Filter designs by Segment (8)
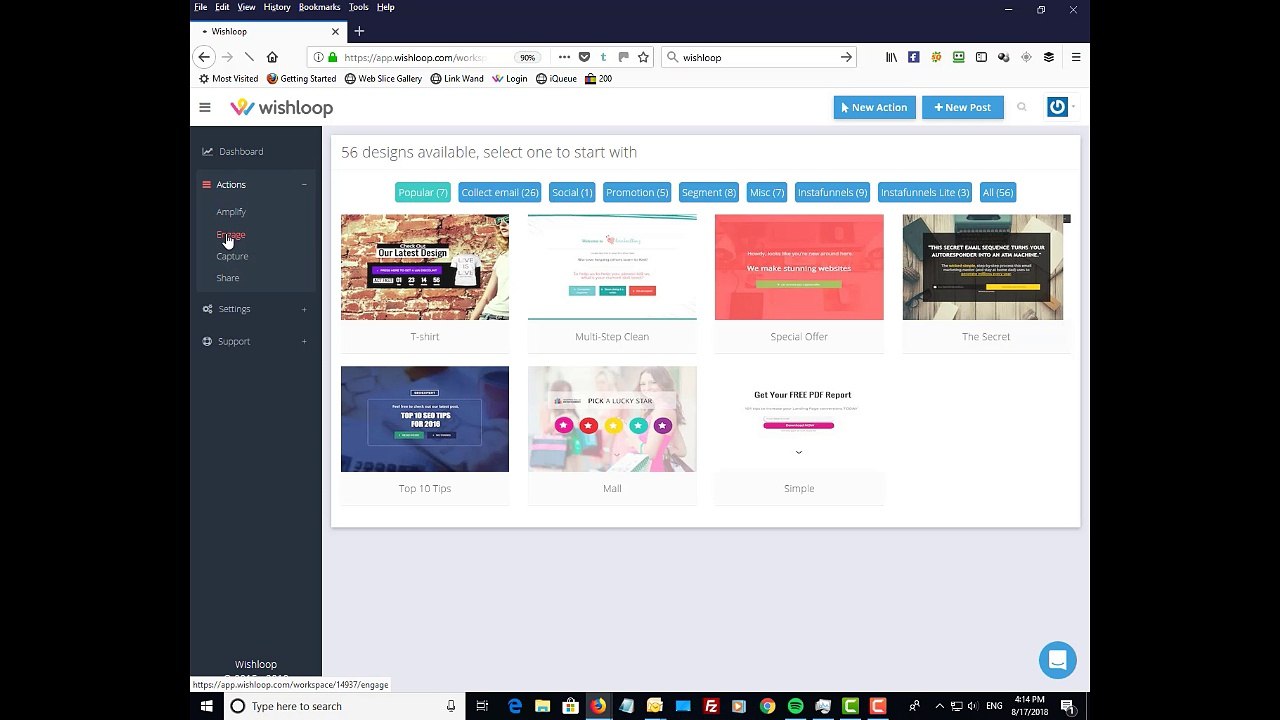The image size is (1280, 720). [x=708, y=193]
